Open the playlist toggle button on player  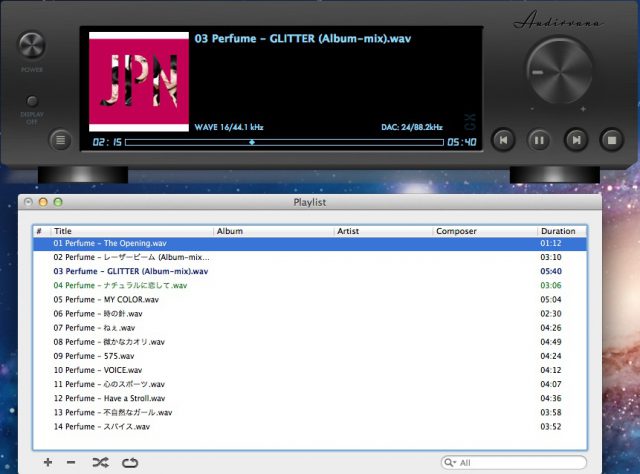click(x=60, y=140)
